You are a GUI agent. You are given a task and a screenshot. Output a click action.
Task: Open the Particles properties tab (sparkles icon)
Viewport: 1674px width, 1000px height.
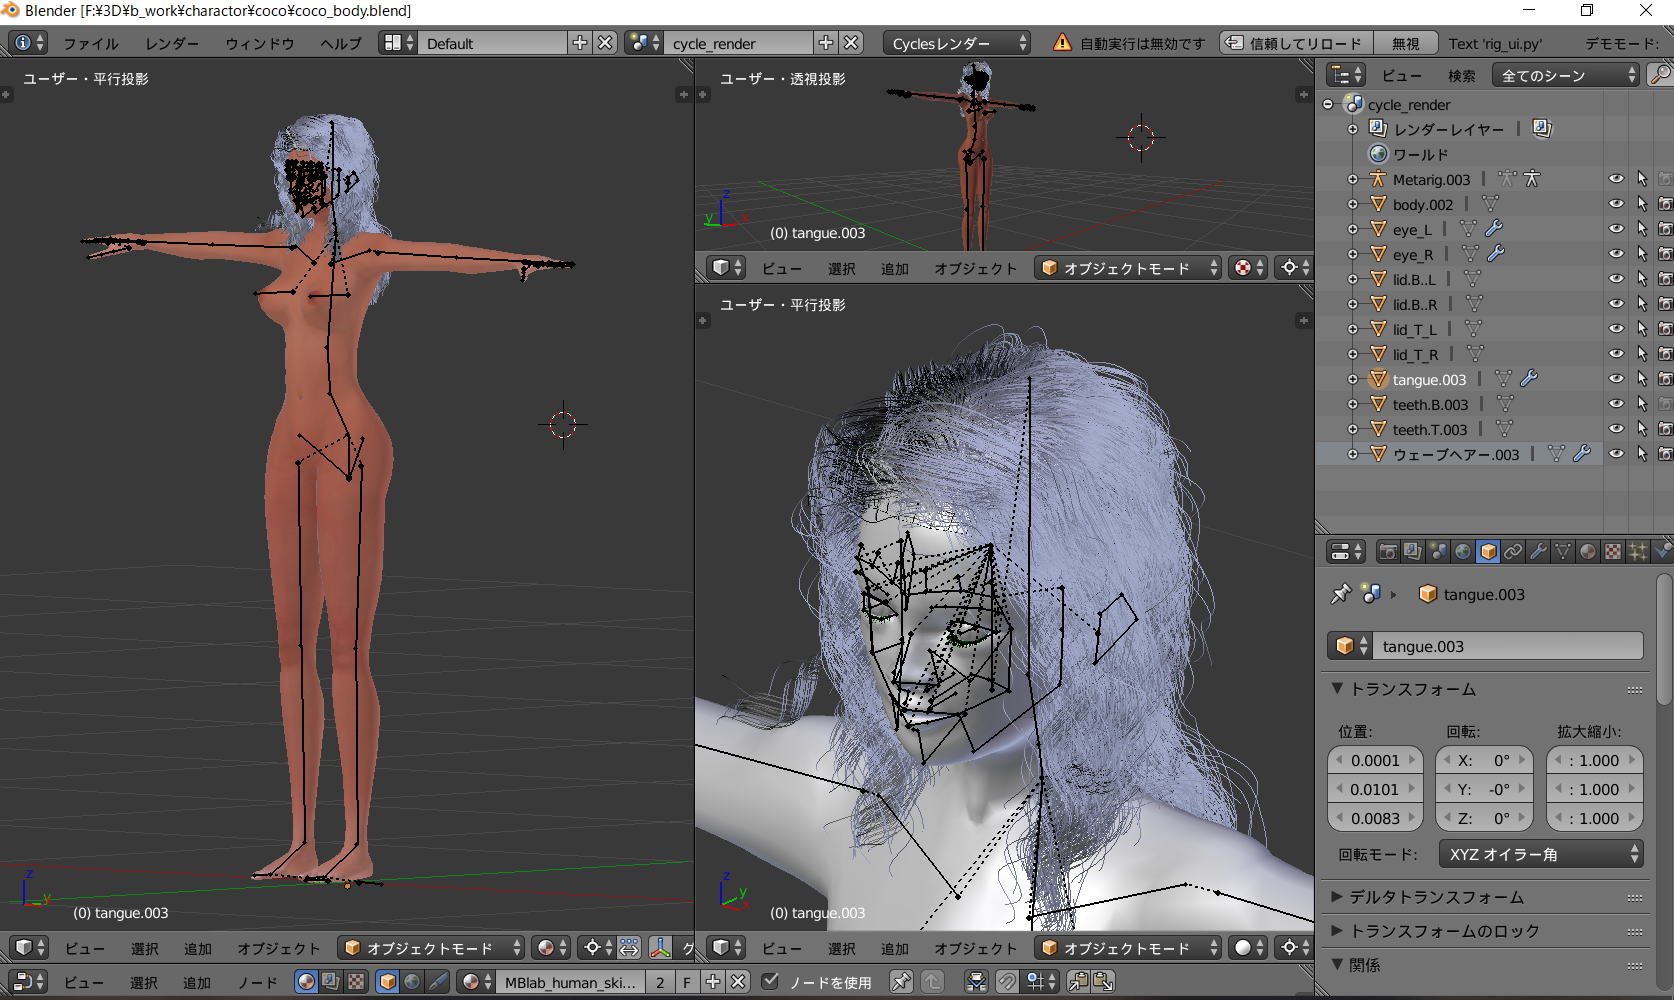point(1638,551)
